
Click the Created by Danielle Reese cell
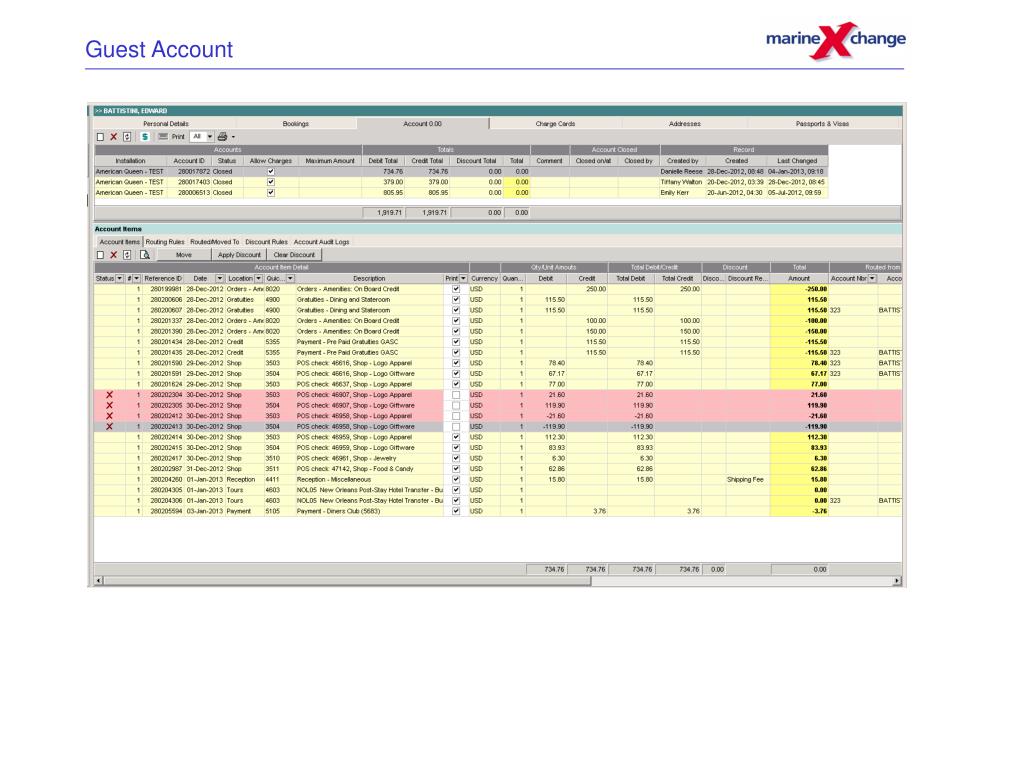pos(681,172)
